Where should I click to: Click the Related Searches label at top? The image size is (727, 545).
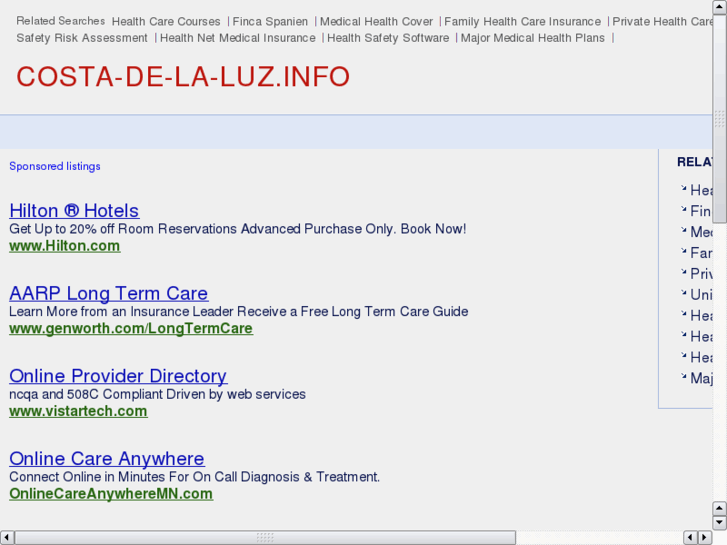(61, 21)
